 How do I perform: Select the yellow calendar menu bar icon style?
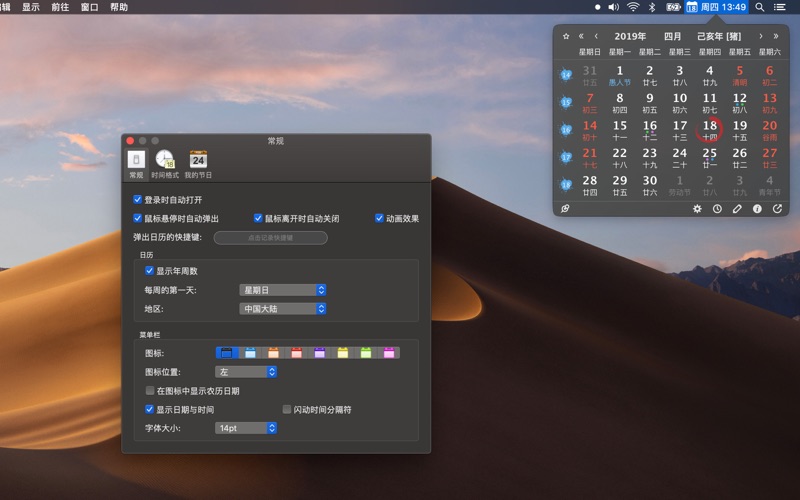click(343, 353)
